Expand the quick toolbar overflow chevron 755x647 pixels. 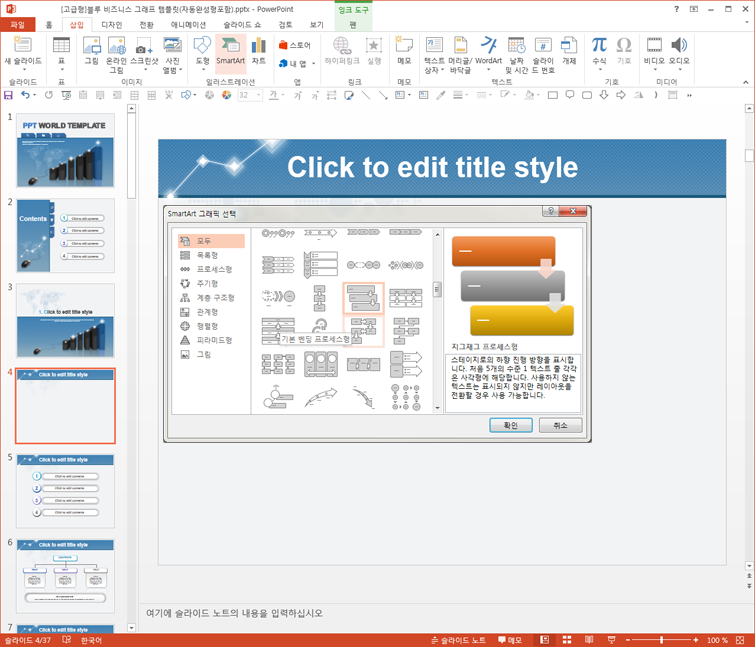click(690, 95)
